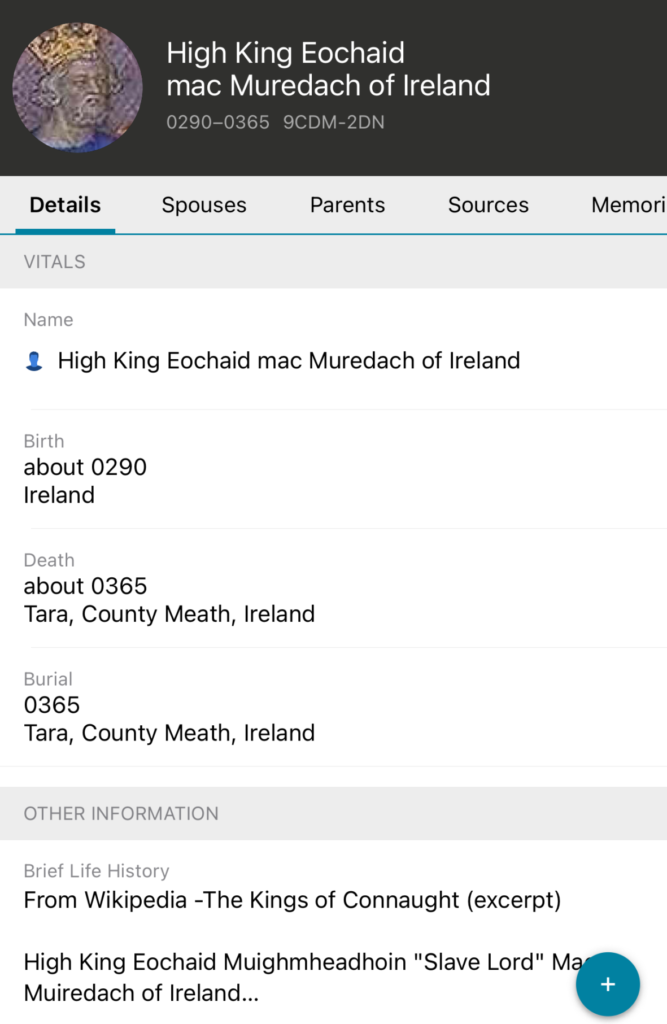Tap the birth place Ireland

[59, 495]
